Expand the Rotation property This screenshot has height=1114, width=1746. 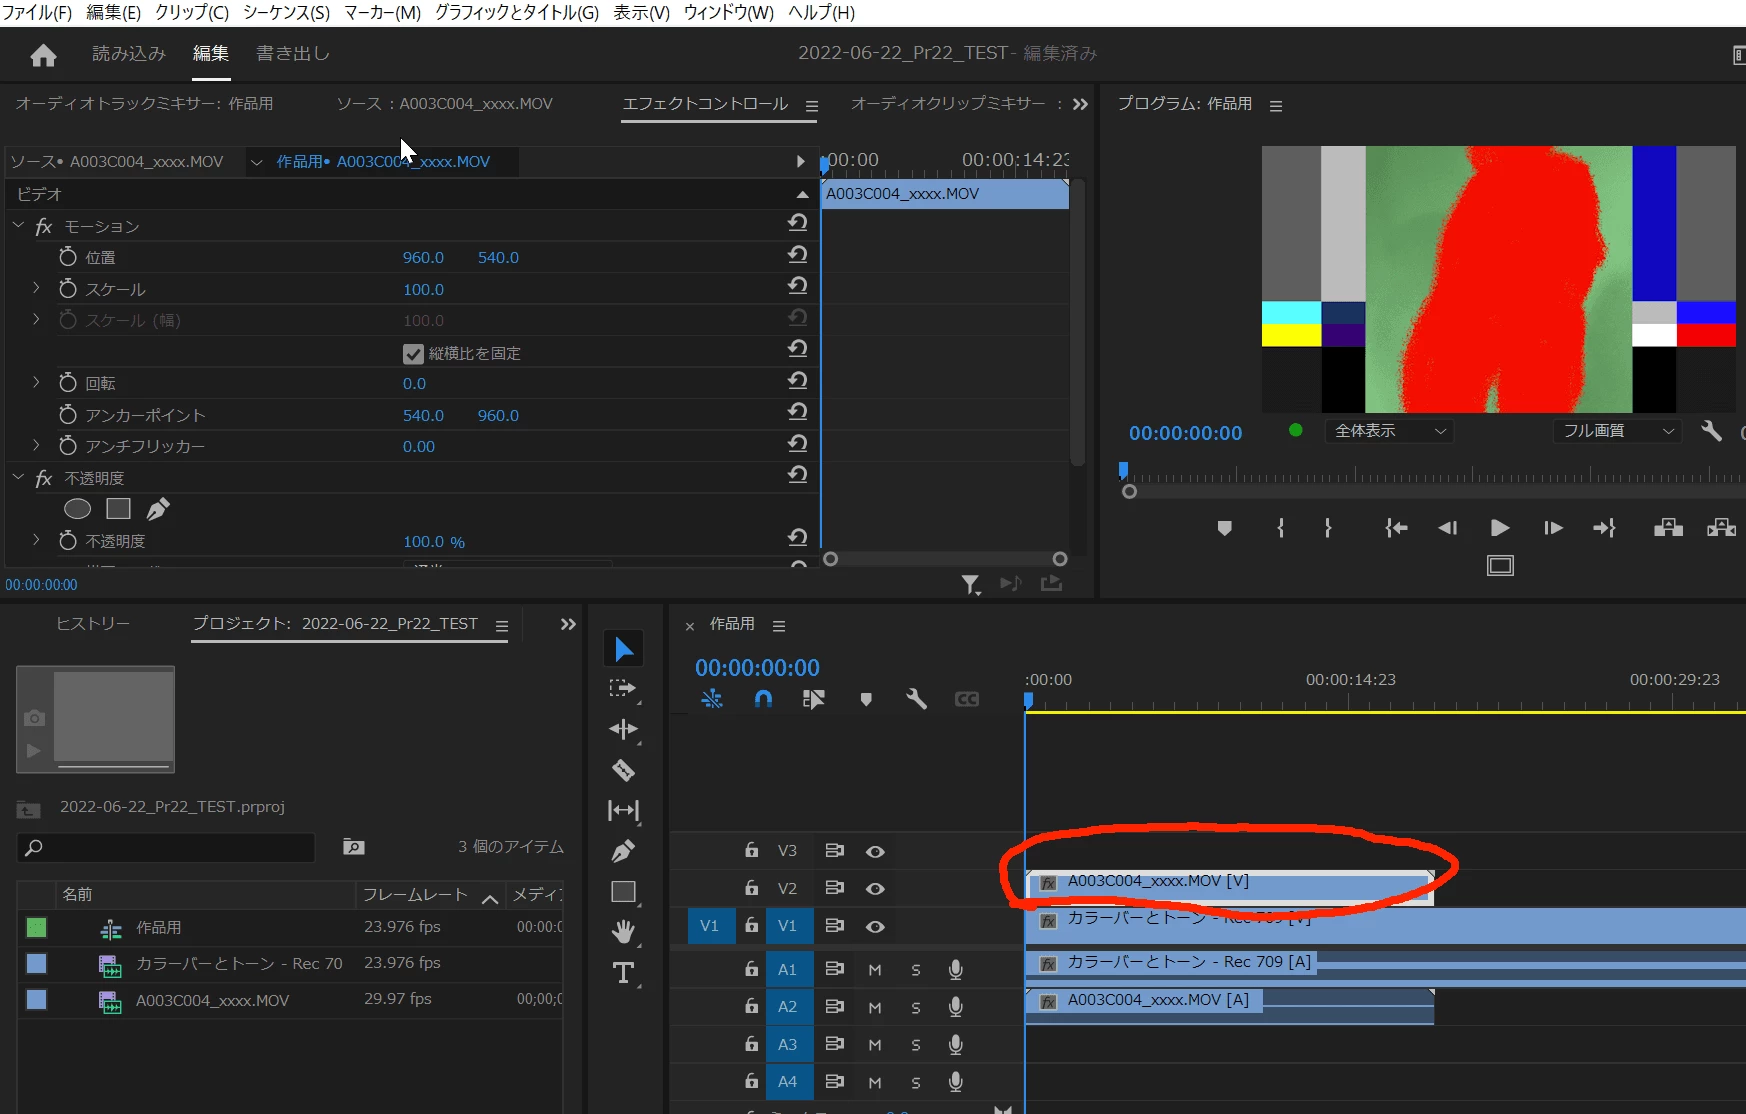coord(36,382)
